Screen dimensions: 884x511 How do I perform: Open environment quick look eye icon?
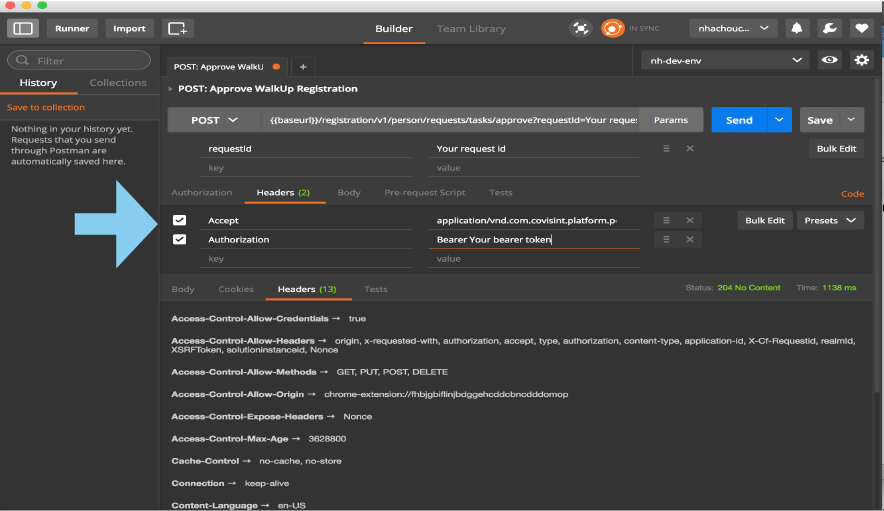coord(829,60)
